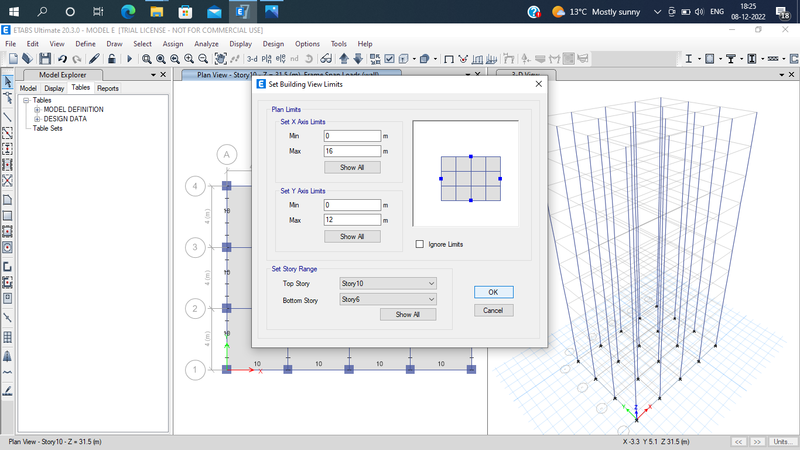This screenshot has height=450, width=800.
Task: Click the Move Down in List arrow icon
Action: click(358, 59)
